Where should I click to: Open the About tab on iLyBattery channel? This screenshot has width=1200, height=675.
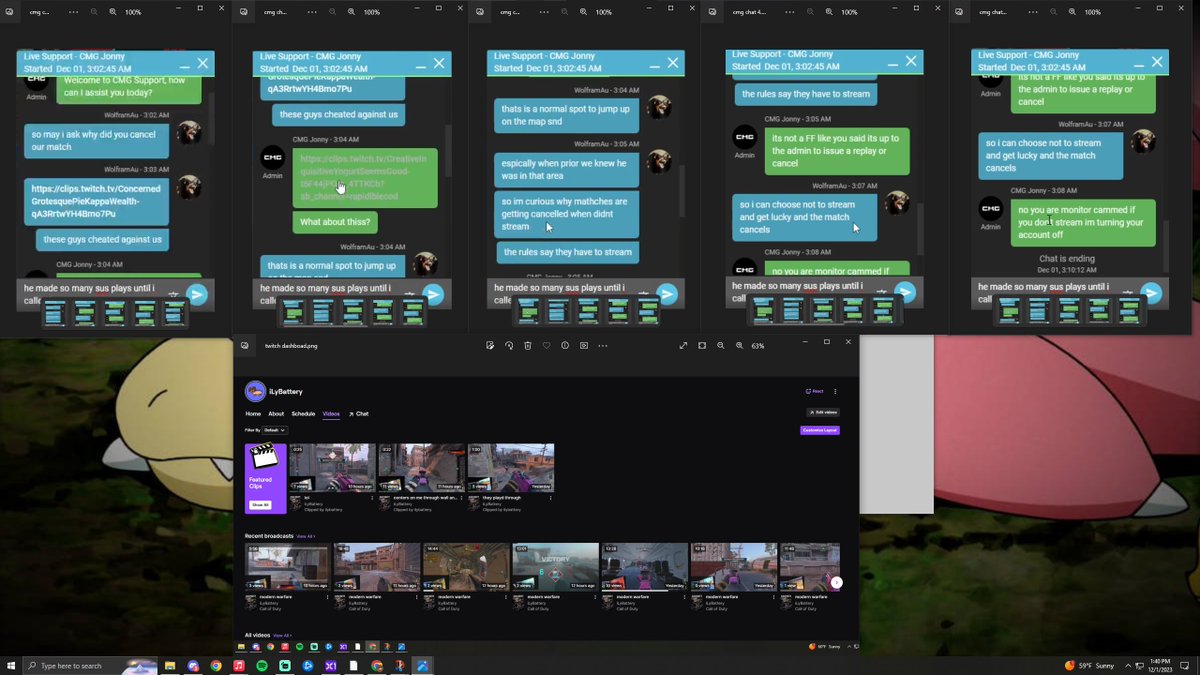(x=276, y=414)
